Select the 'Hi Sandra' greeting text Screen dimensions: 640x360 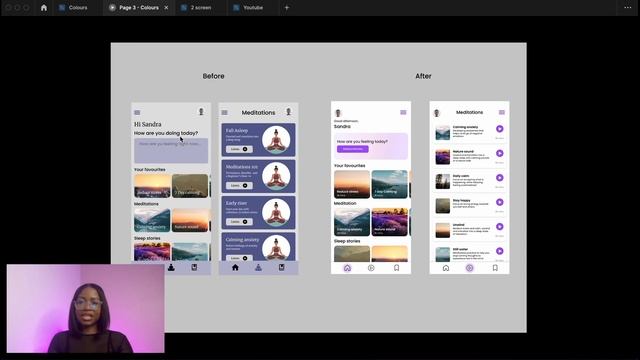[148, 124]
